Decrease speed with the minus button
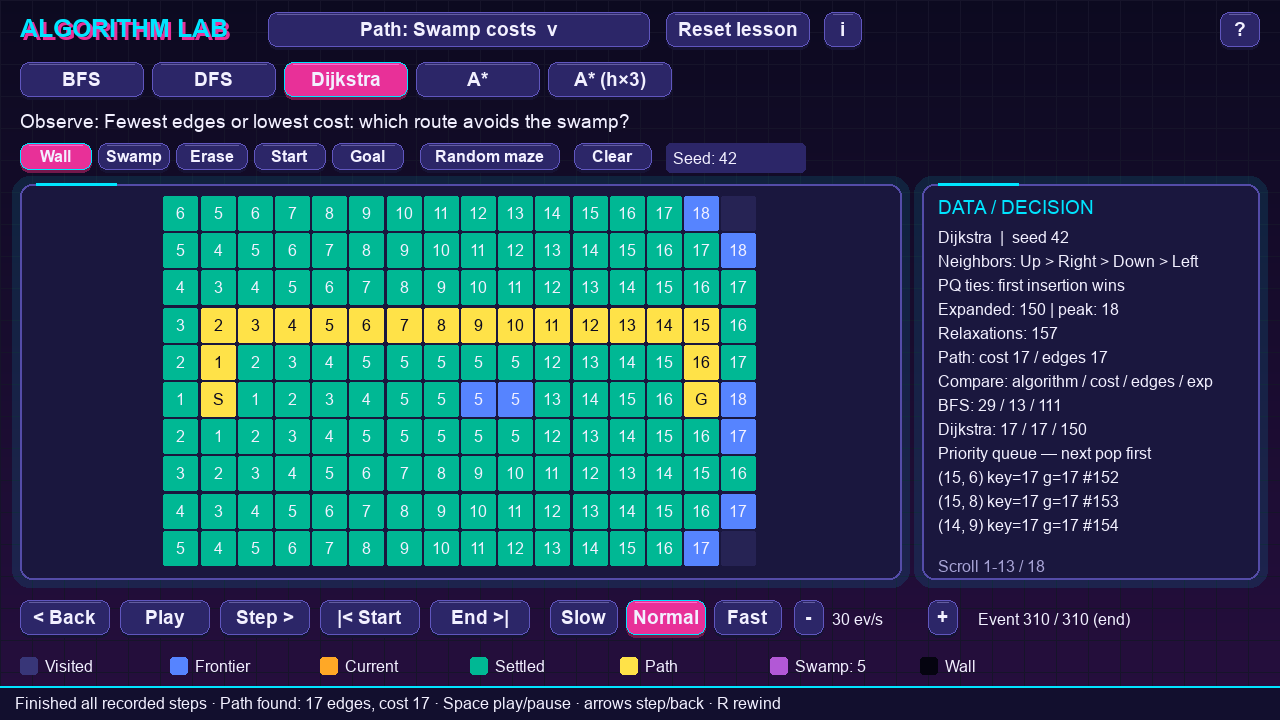 tap(809, 618)
